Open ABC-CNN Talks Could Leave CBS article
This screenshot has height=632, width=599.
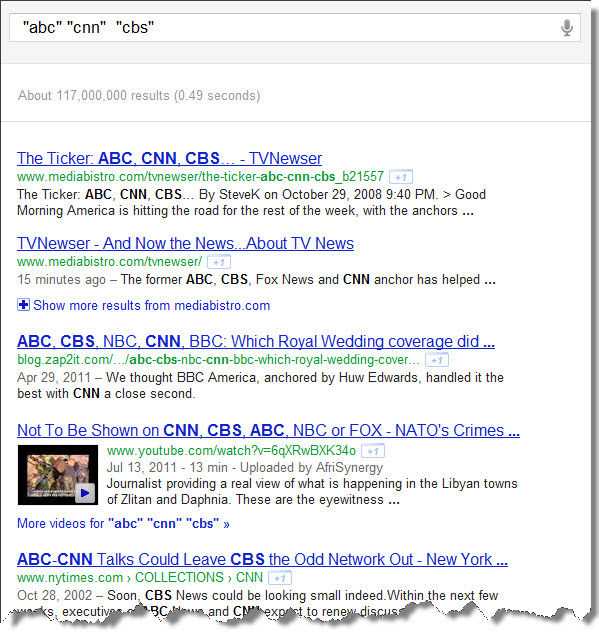coord(262,559)
